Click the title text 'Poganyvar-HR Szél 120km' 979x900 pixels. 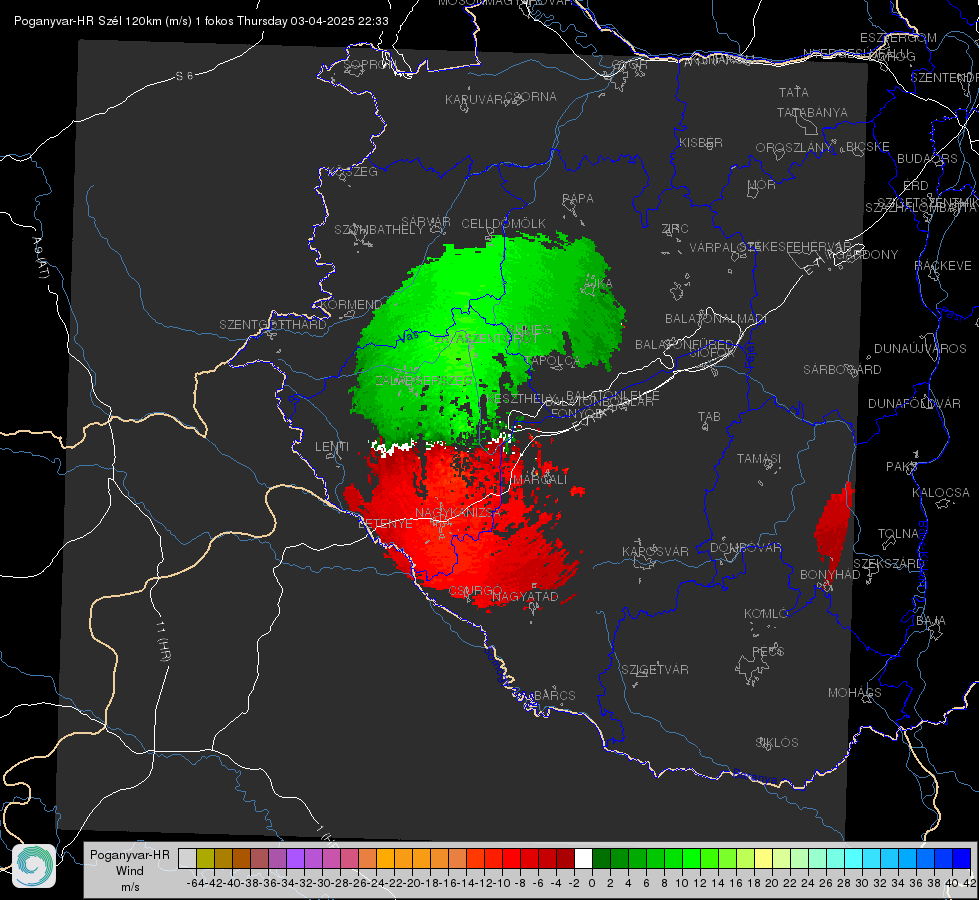pyautogui.click(x=88, y=21)
